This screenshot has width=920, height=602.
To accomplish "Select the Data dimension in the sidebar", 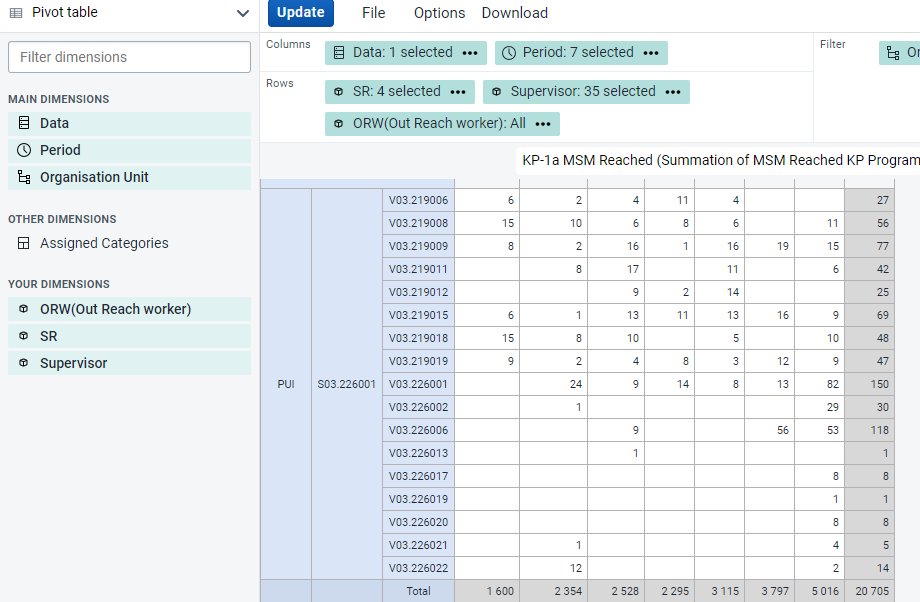I will tap(129, 123).
